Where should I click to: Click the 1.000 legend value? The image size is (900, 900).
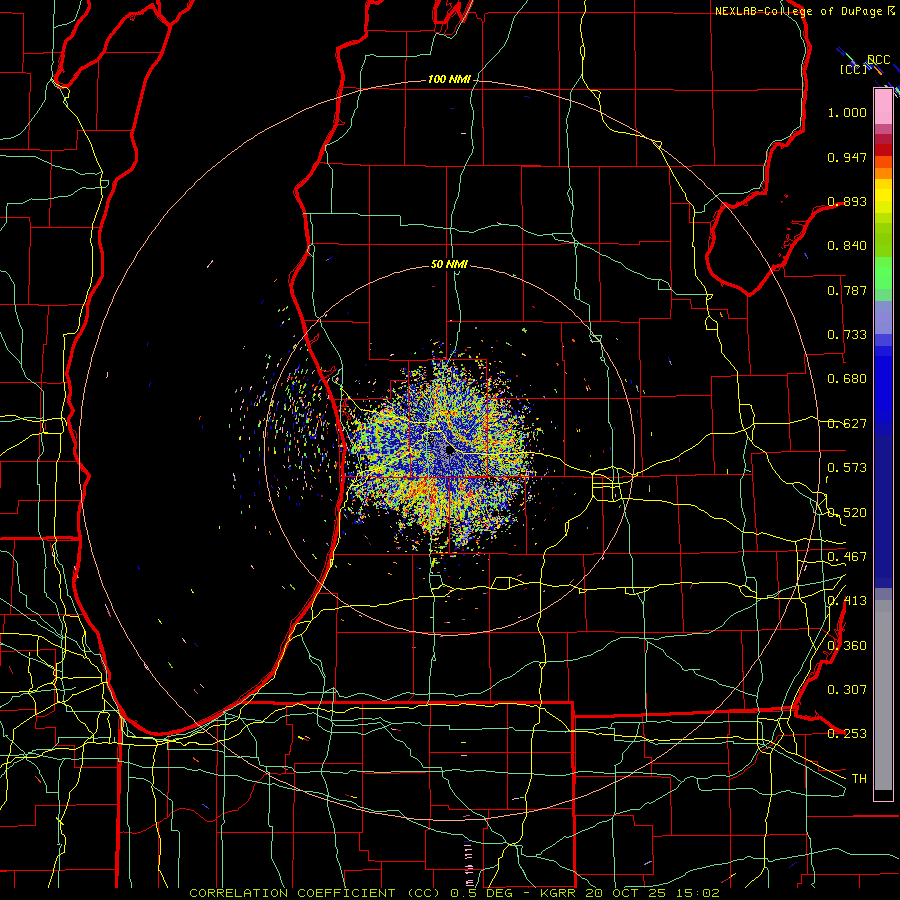(847, 113)
